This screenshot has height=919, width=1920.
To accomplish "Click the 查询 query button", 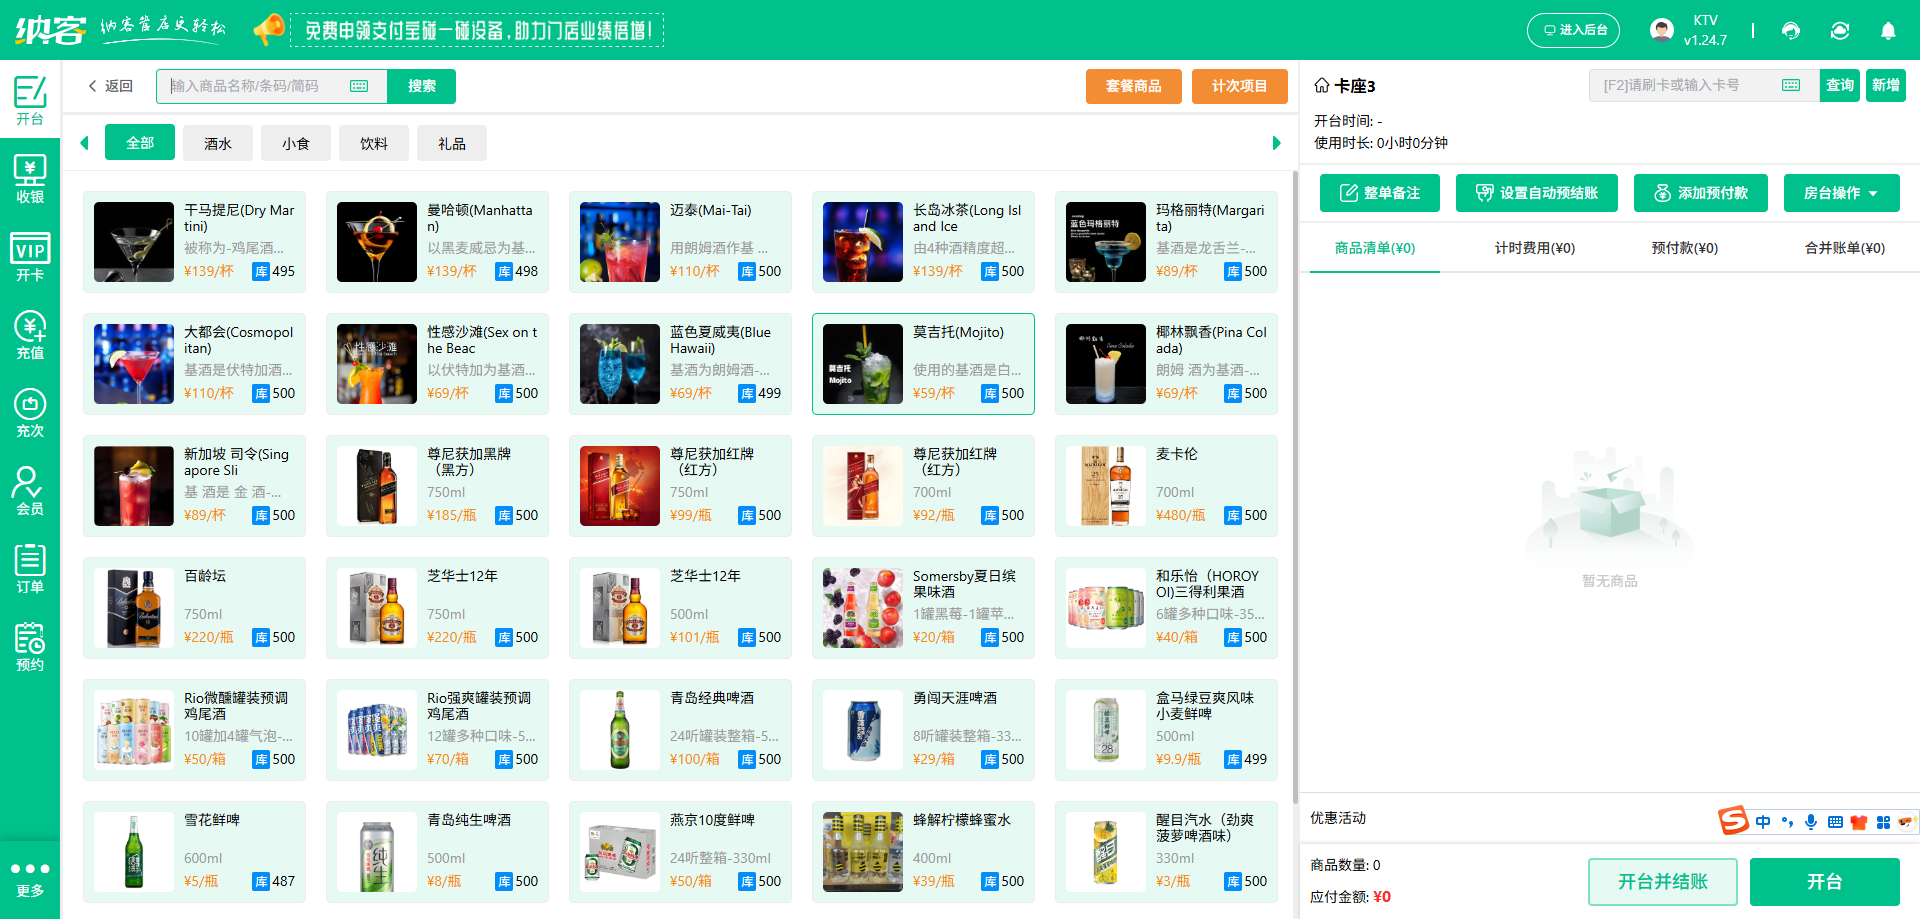I will 1840,85.
